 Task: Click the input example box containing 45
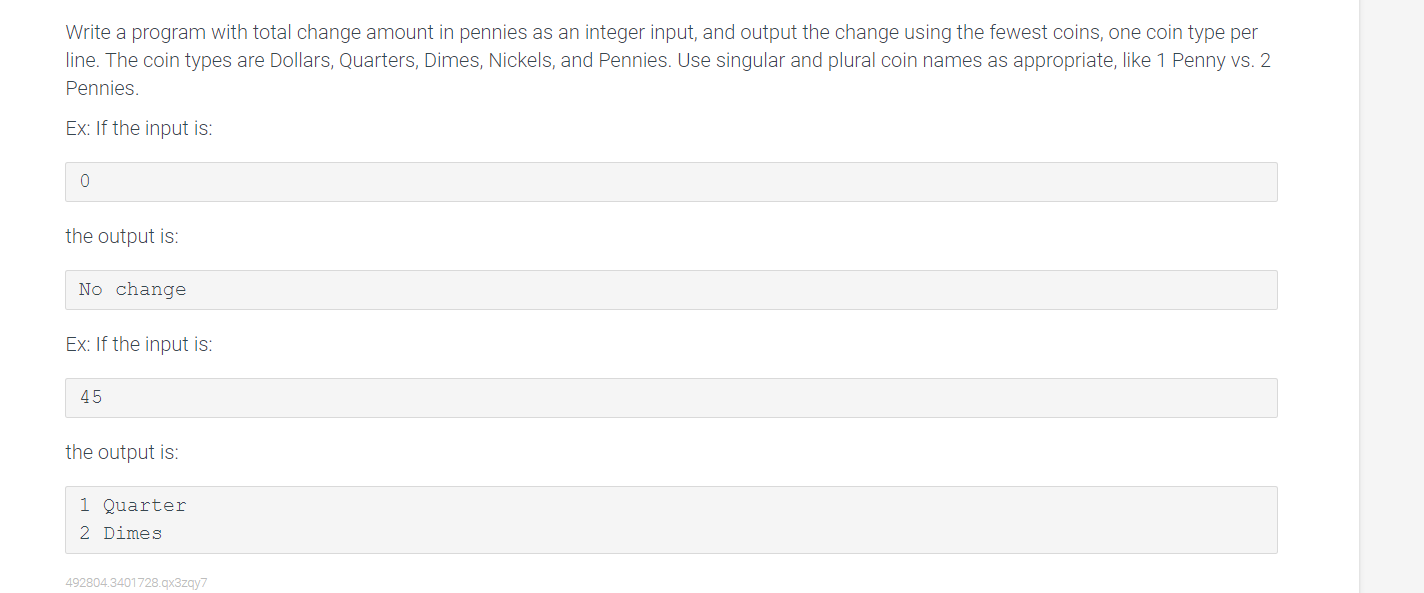click(x=671, y=398)
